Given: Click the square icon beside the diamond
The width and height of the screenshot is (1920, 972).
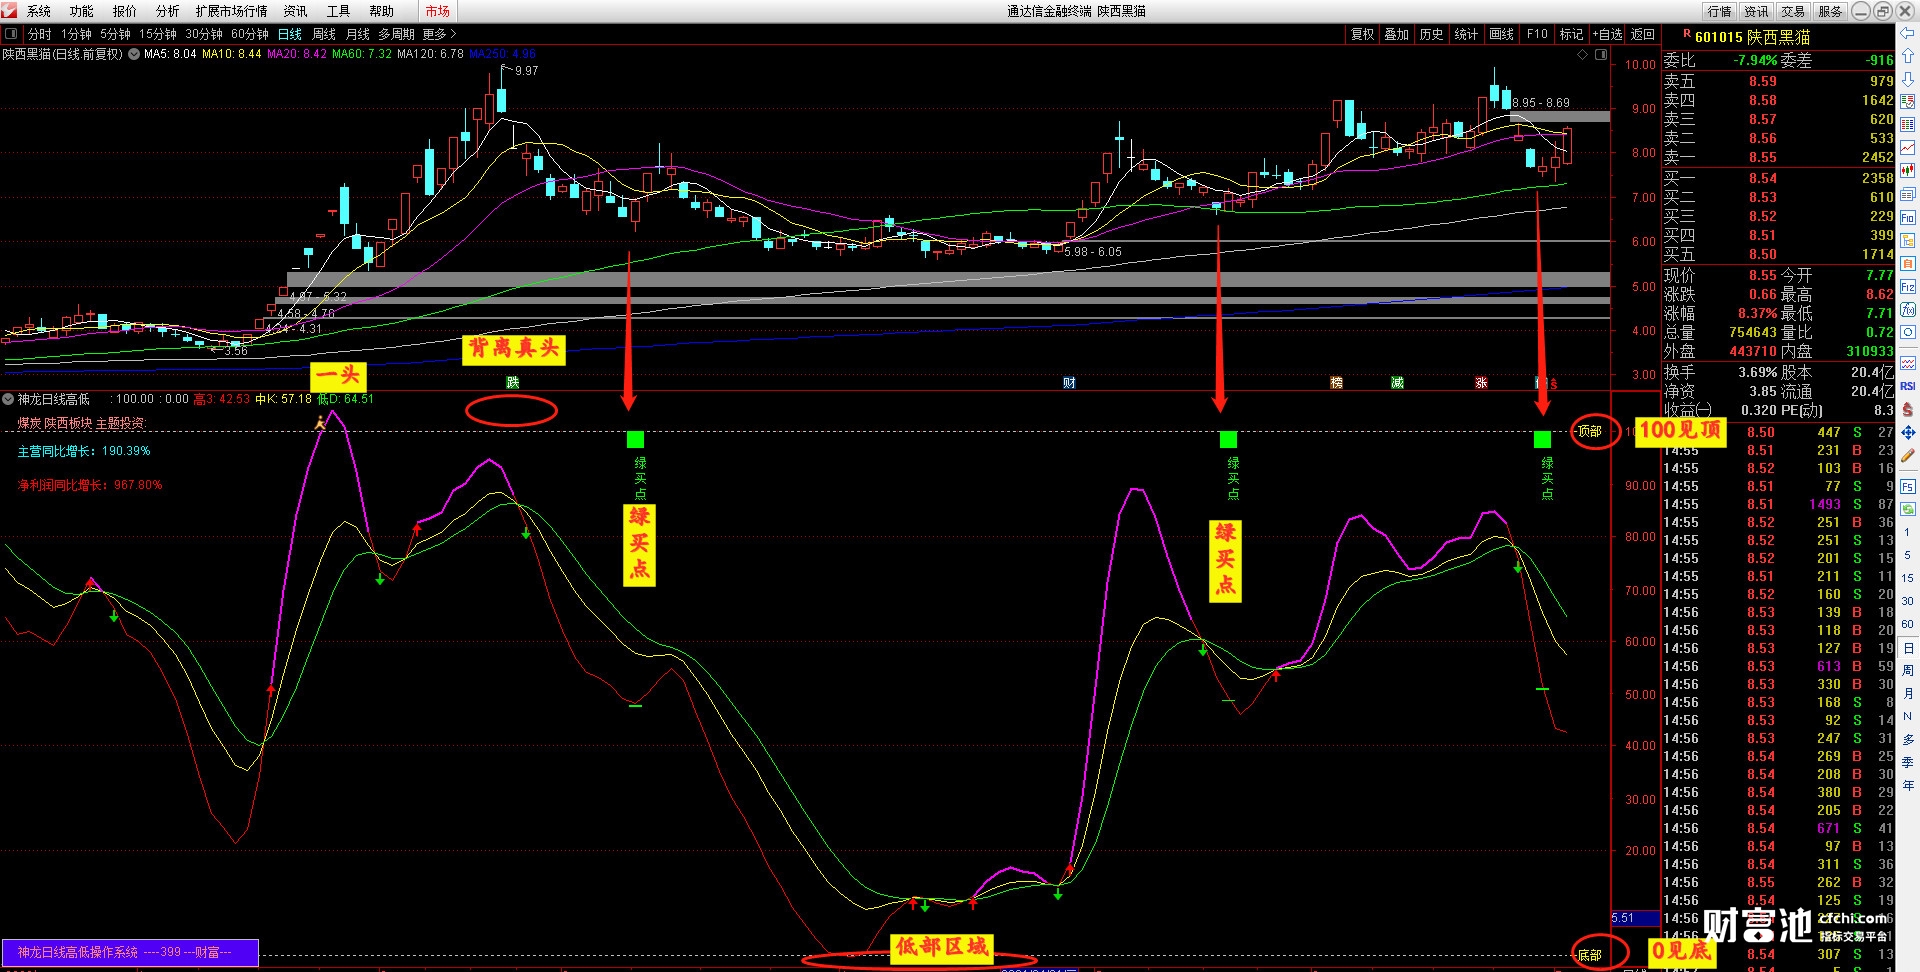Looking at the screenshot, I should 1600,55.
